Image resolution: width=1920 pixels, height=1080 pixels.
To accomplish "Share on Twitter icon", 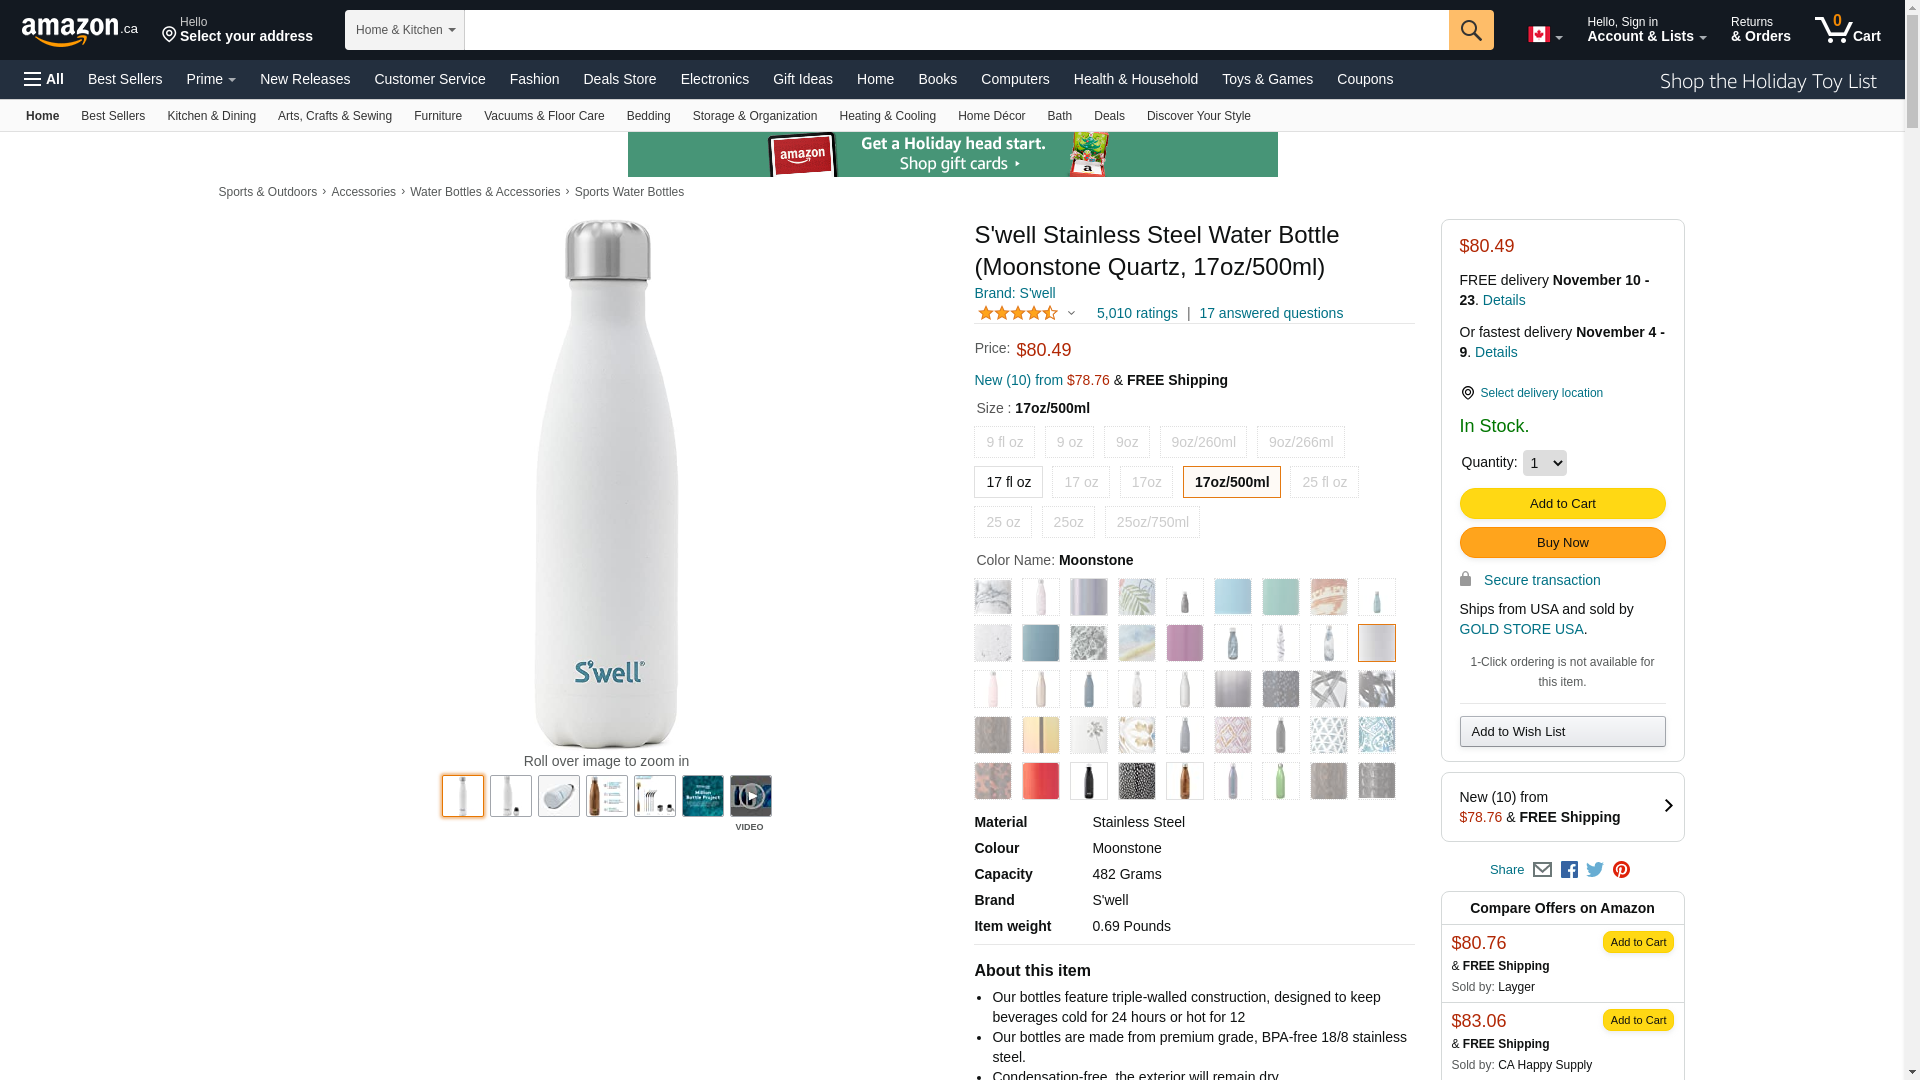I will 1595,870.
